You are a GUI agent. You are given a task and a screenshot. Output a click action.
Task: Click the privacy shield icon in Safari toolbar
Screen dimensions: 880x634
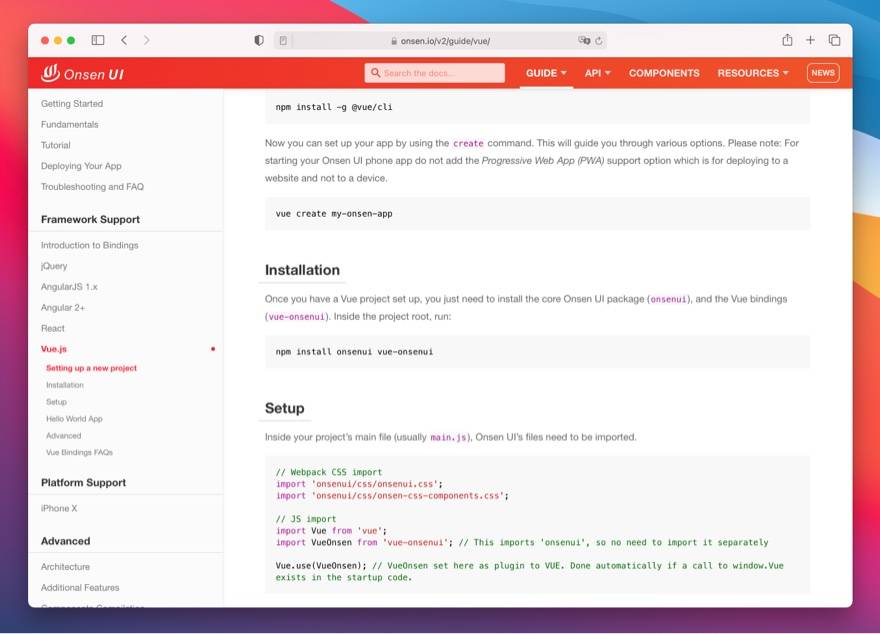click(259, 40)
